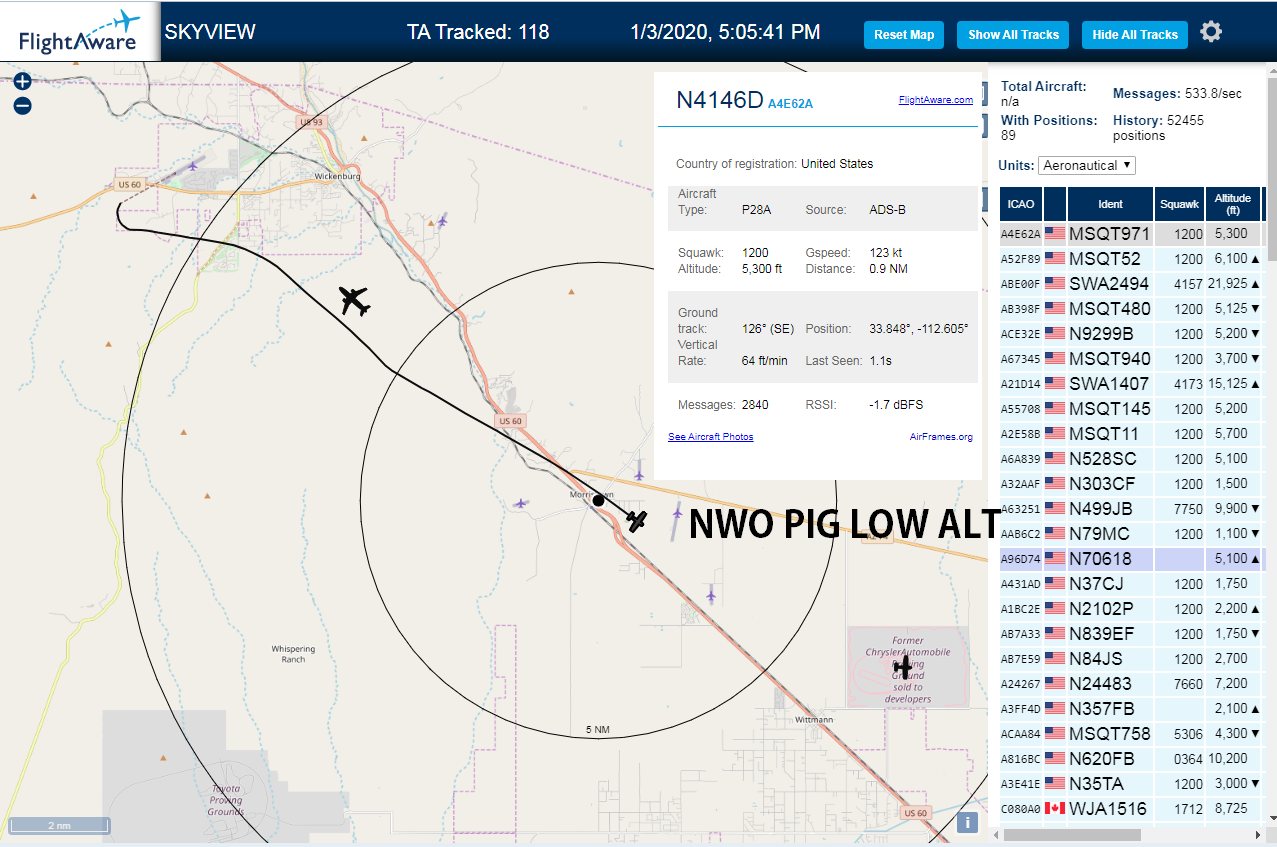The width and height of the screenshot is (1277, 847).
Task: Select the N499JB row
Action: click(x=1132, y=509)
